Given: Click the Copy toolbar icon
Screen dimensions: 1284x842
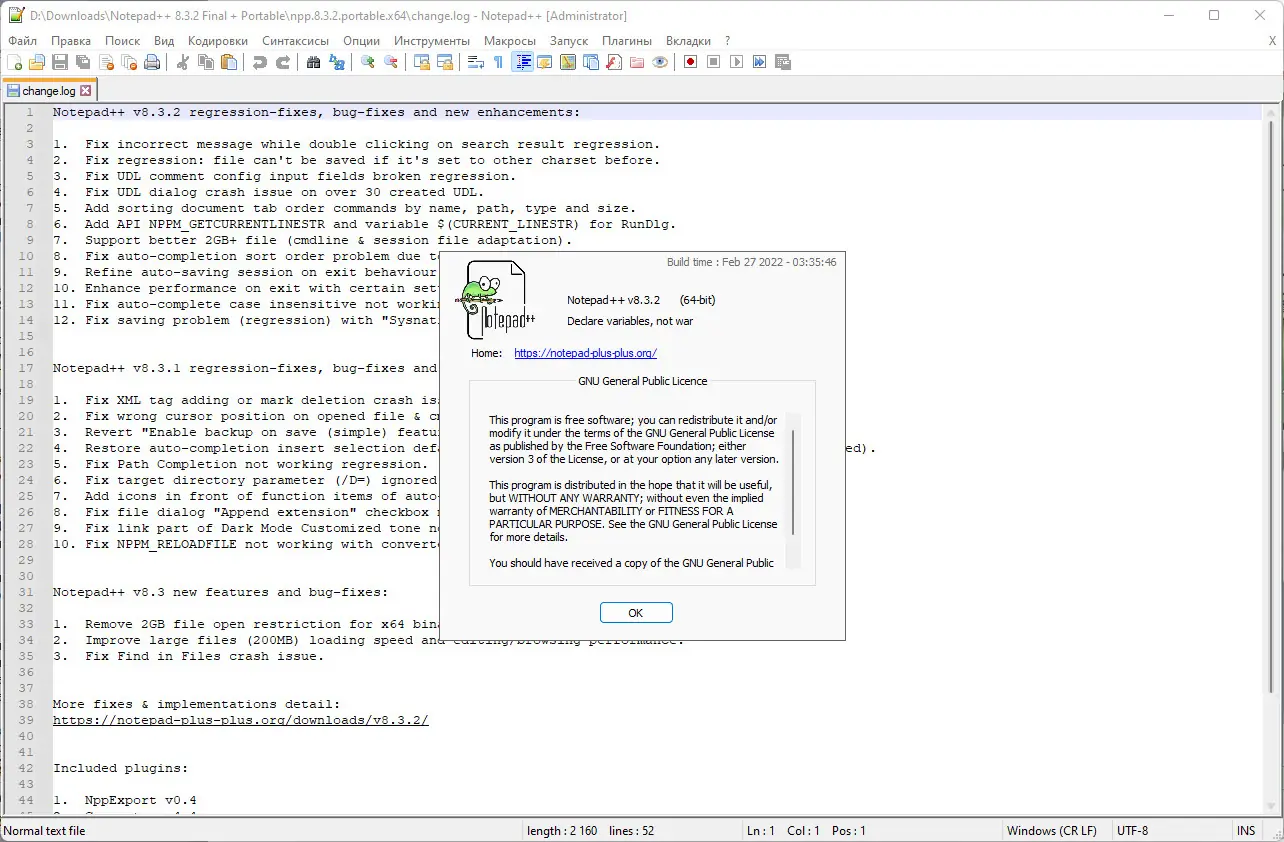Looking at the screenshot, I should coord(206,62).
